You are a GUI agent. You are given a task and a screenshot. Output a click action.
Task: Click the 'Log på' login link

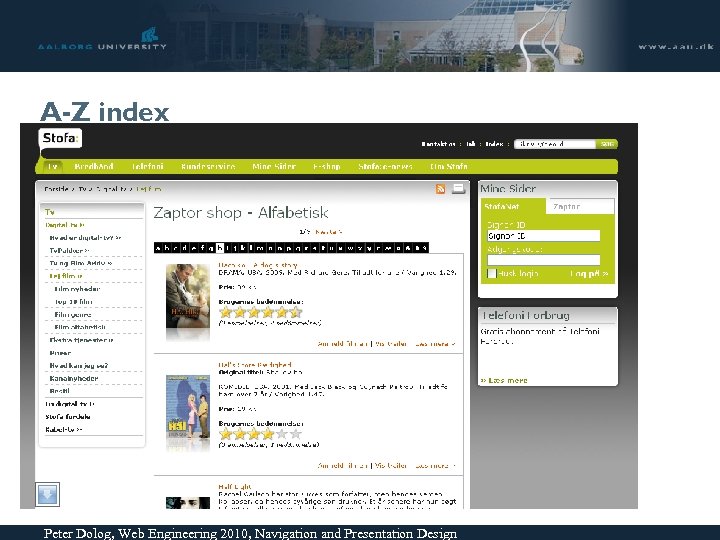tap(589, 274)
